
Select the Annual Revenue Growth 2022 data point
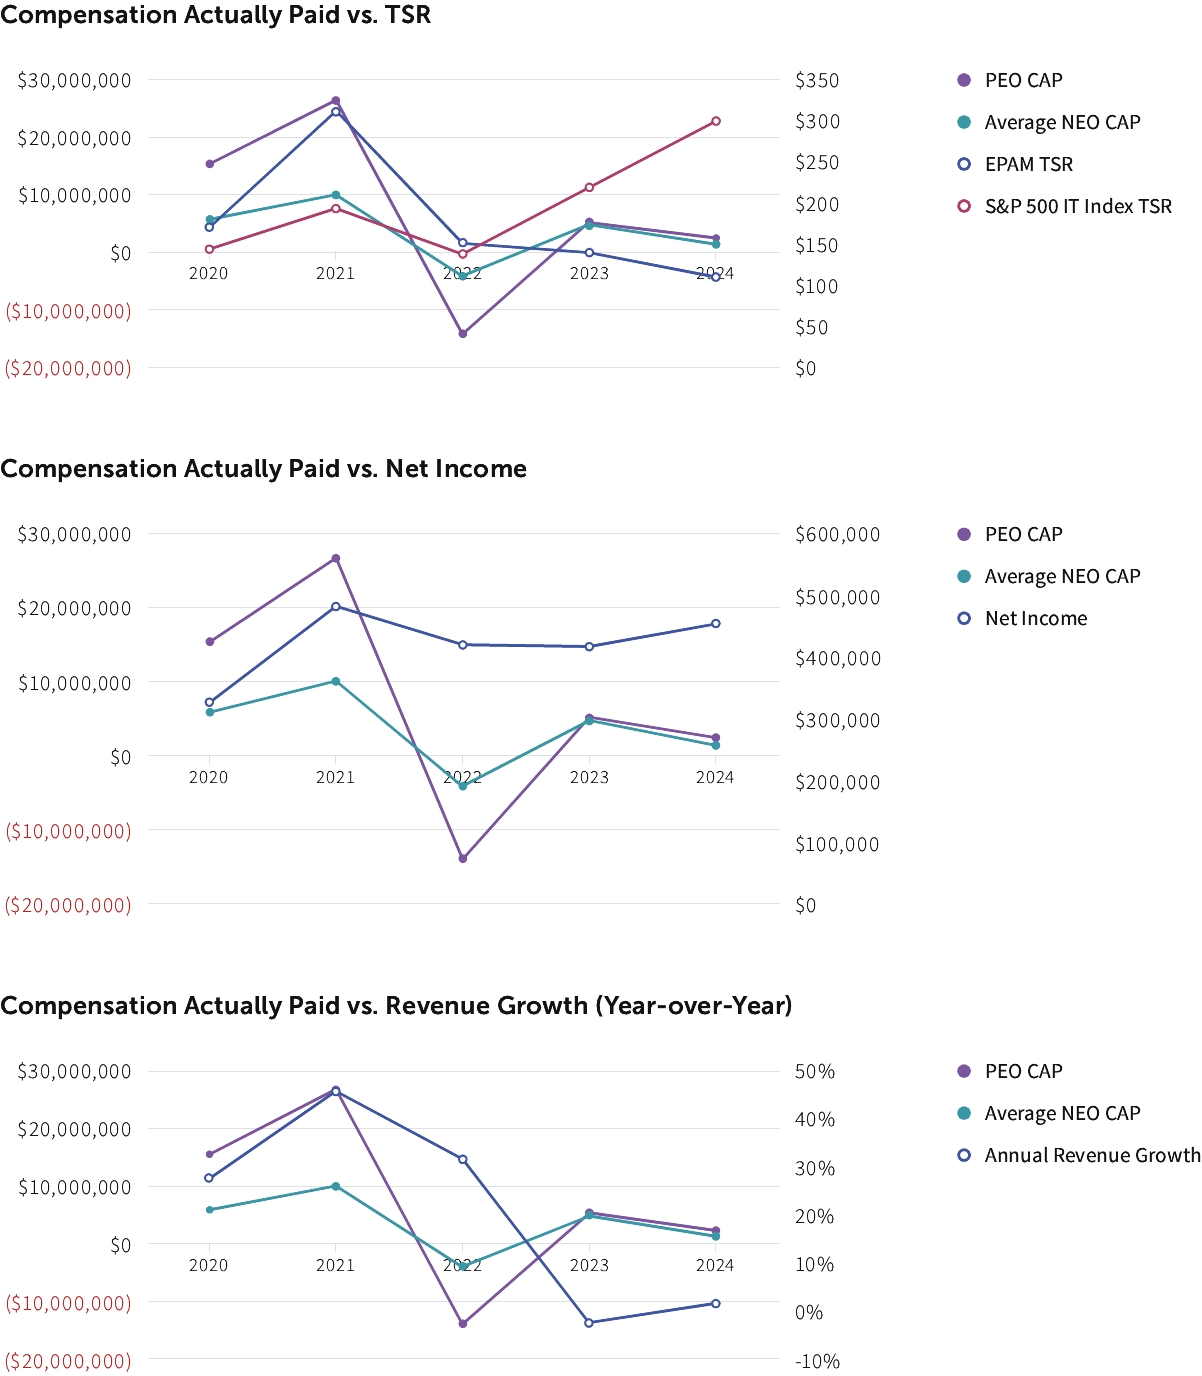[462, 1159]
